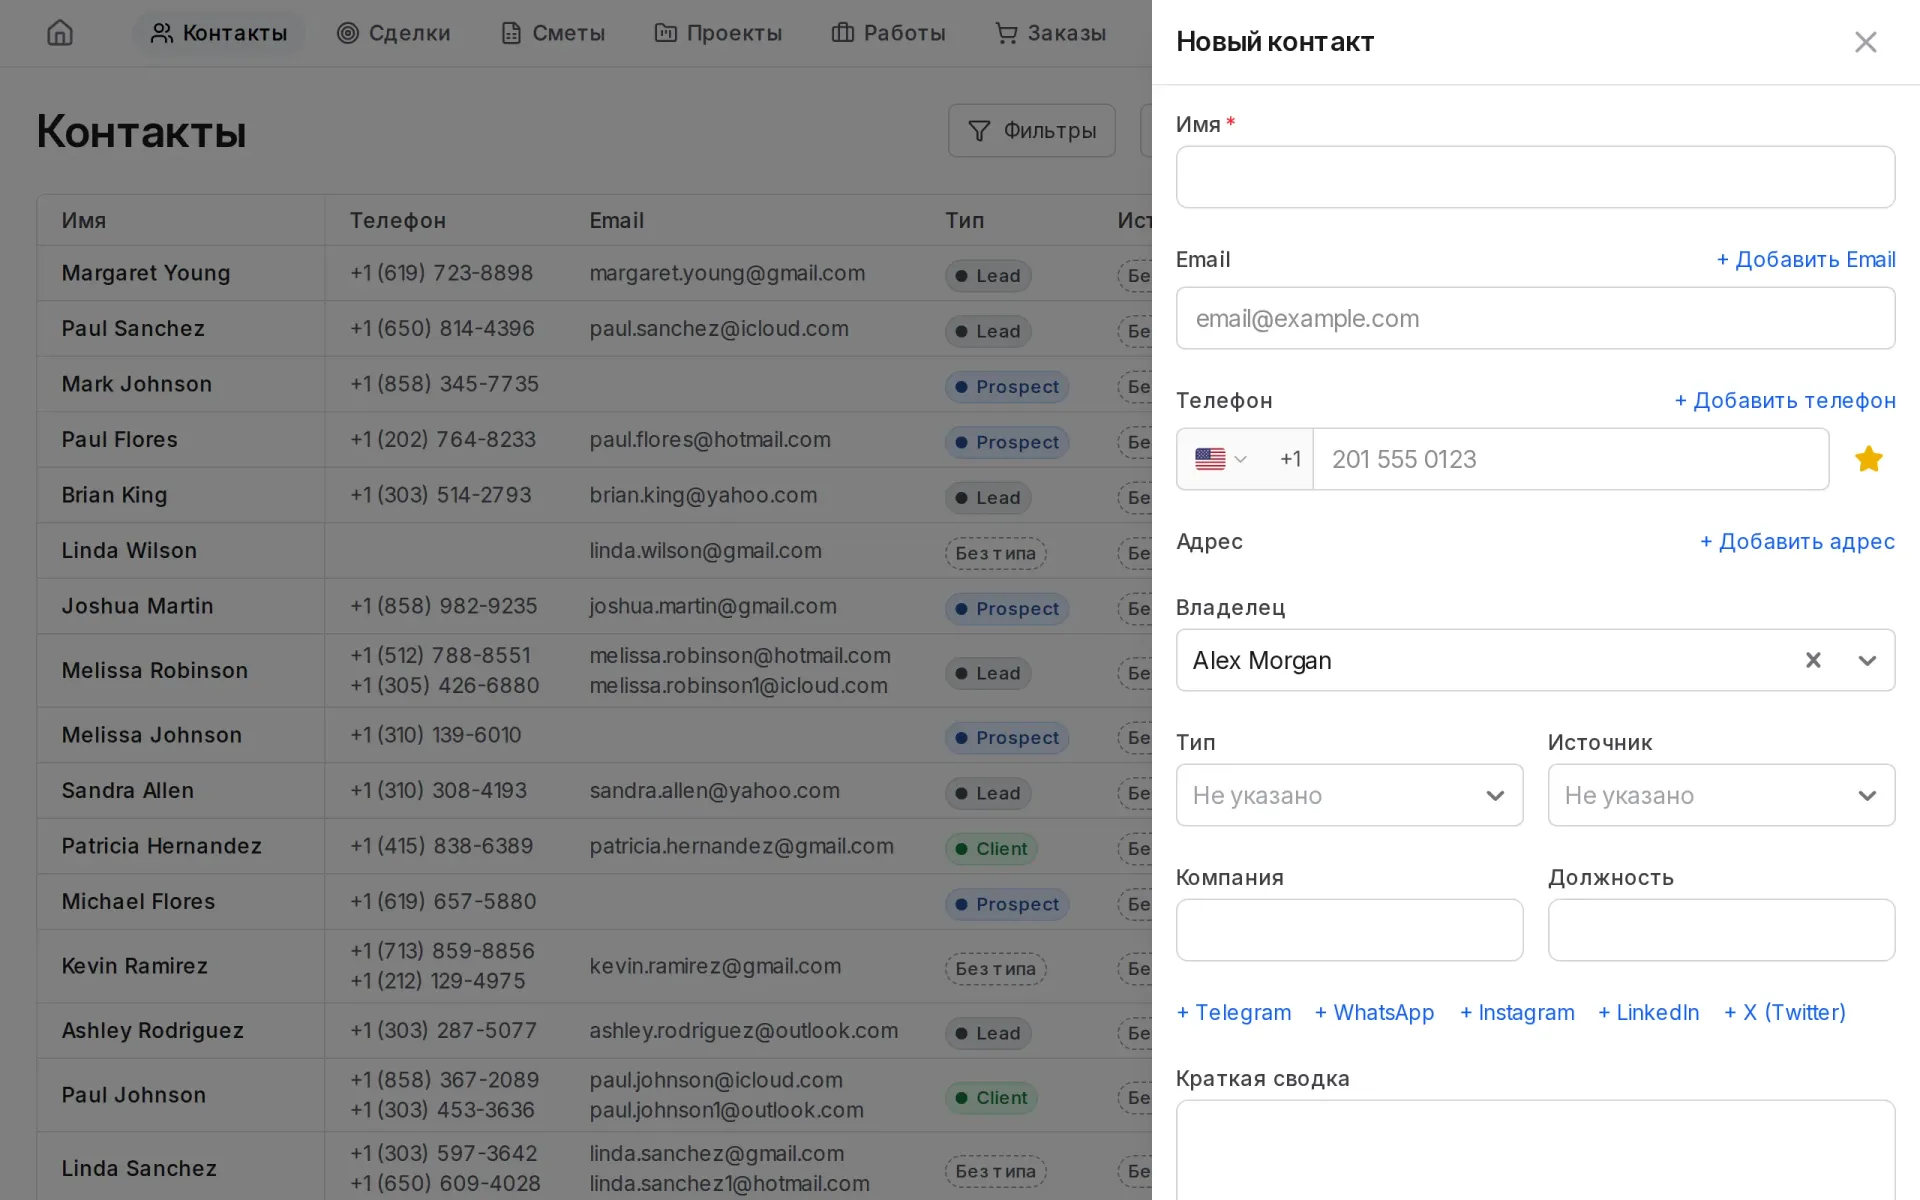
Task: Select the Kevin Ramirez contact name
Action: [135, 966]
